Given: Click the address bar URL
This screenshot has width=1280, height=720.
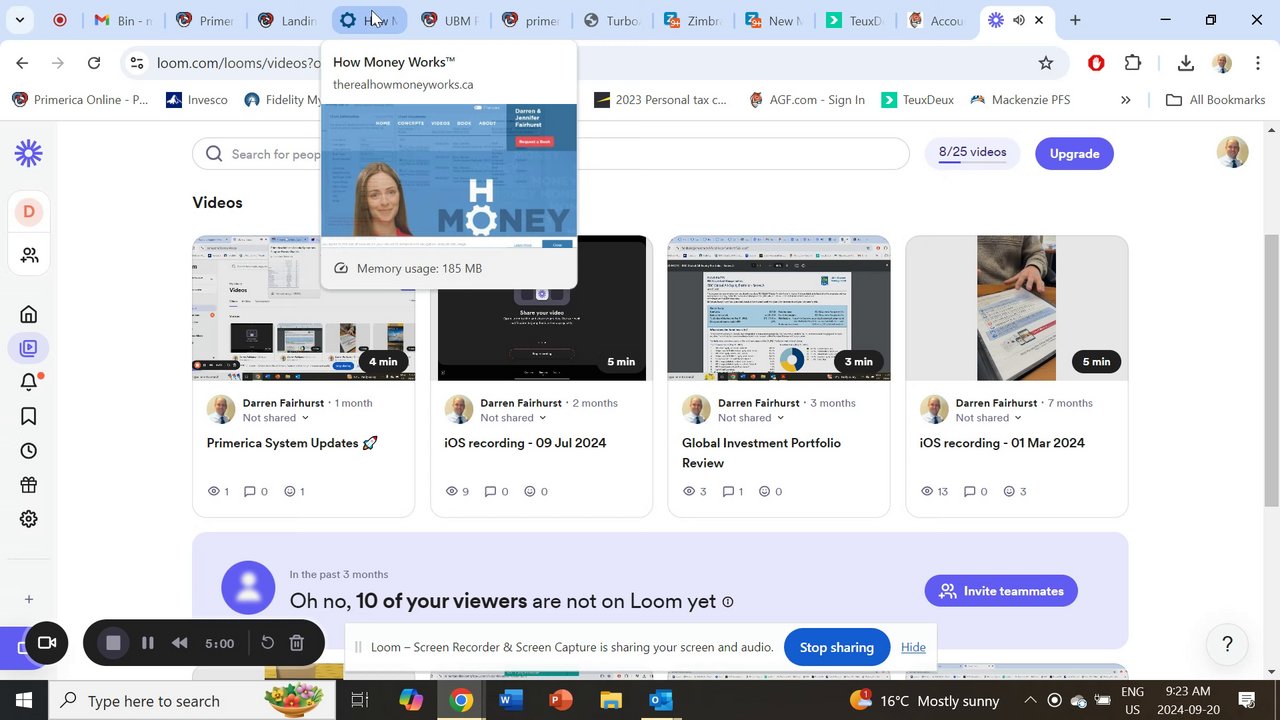Looking at the screenshot, I should [x=239, y=63].
